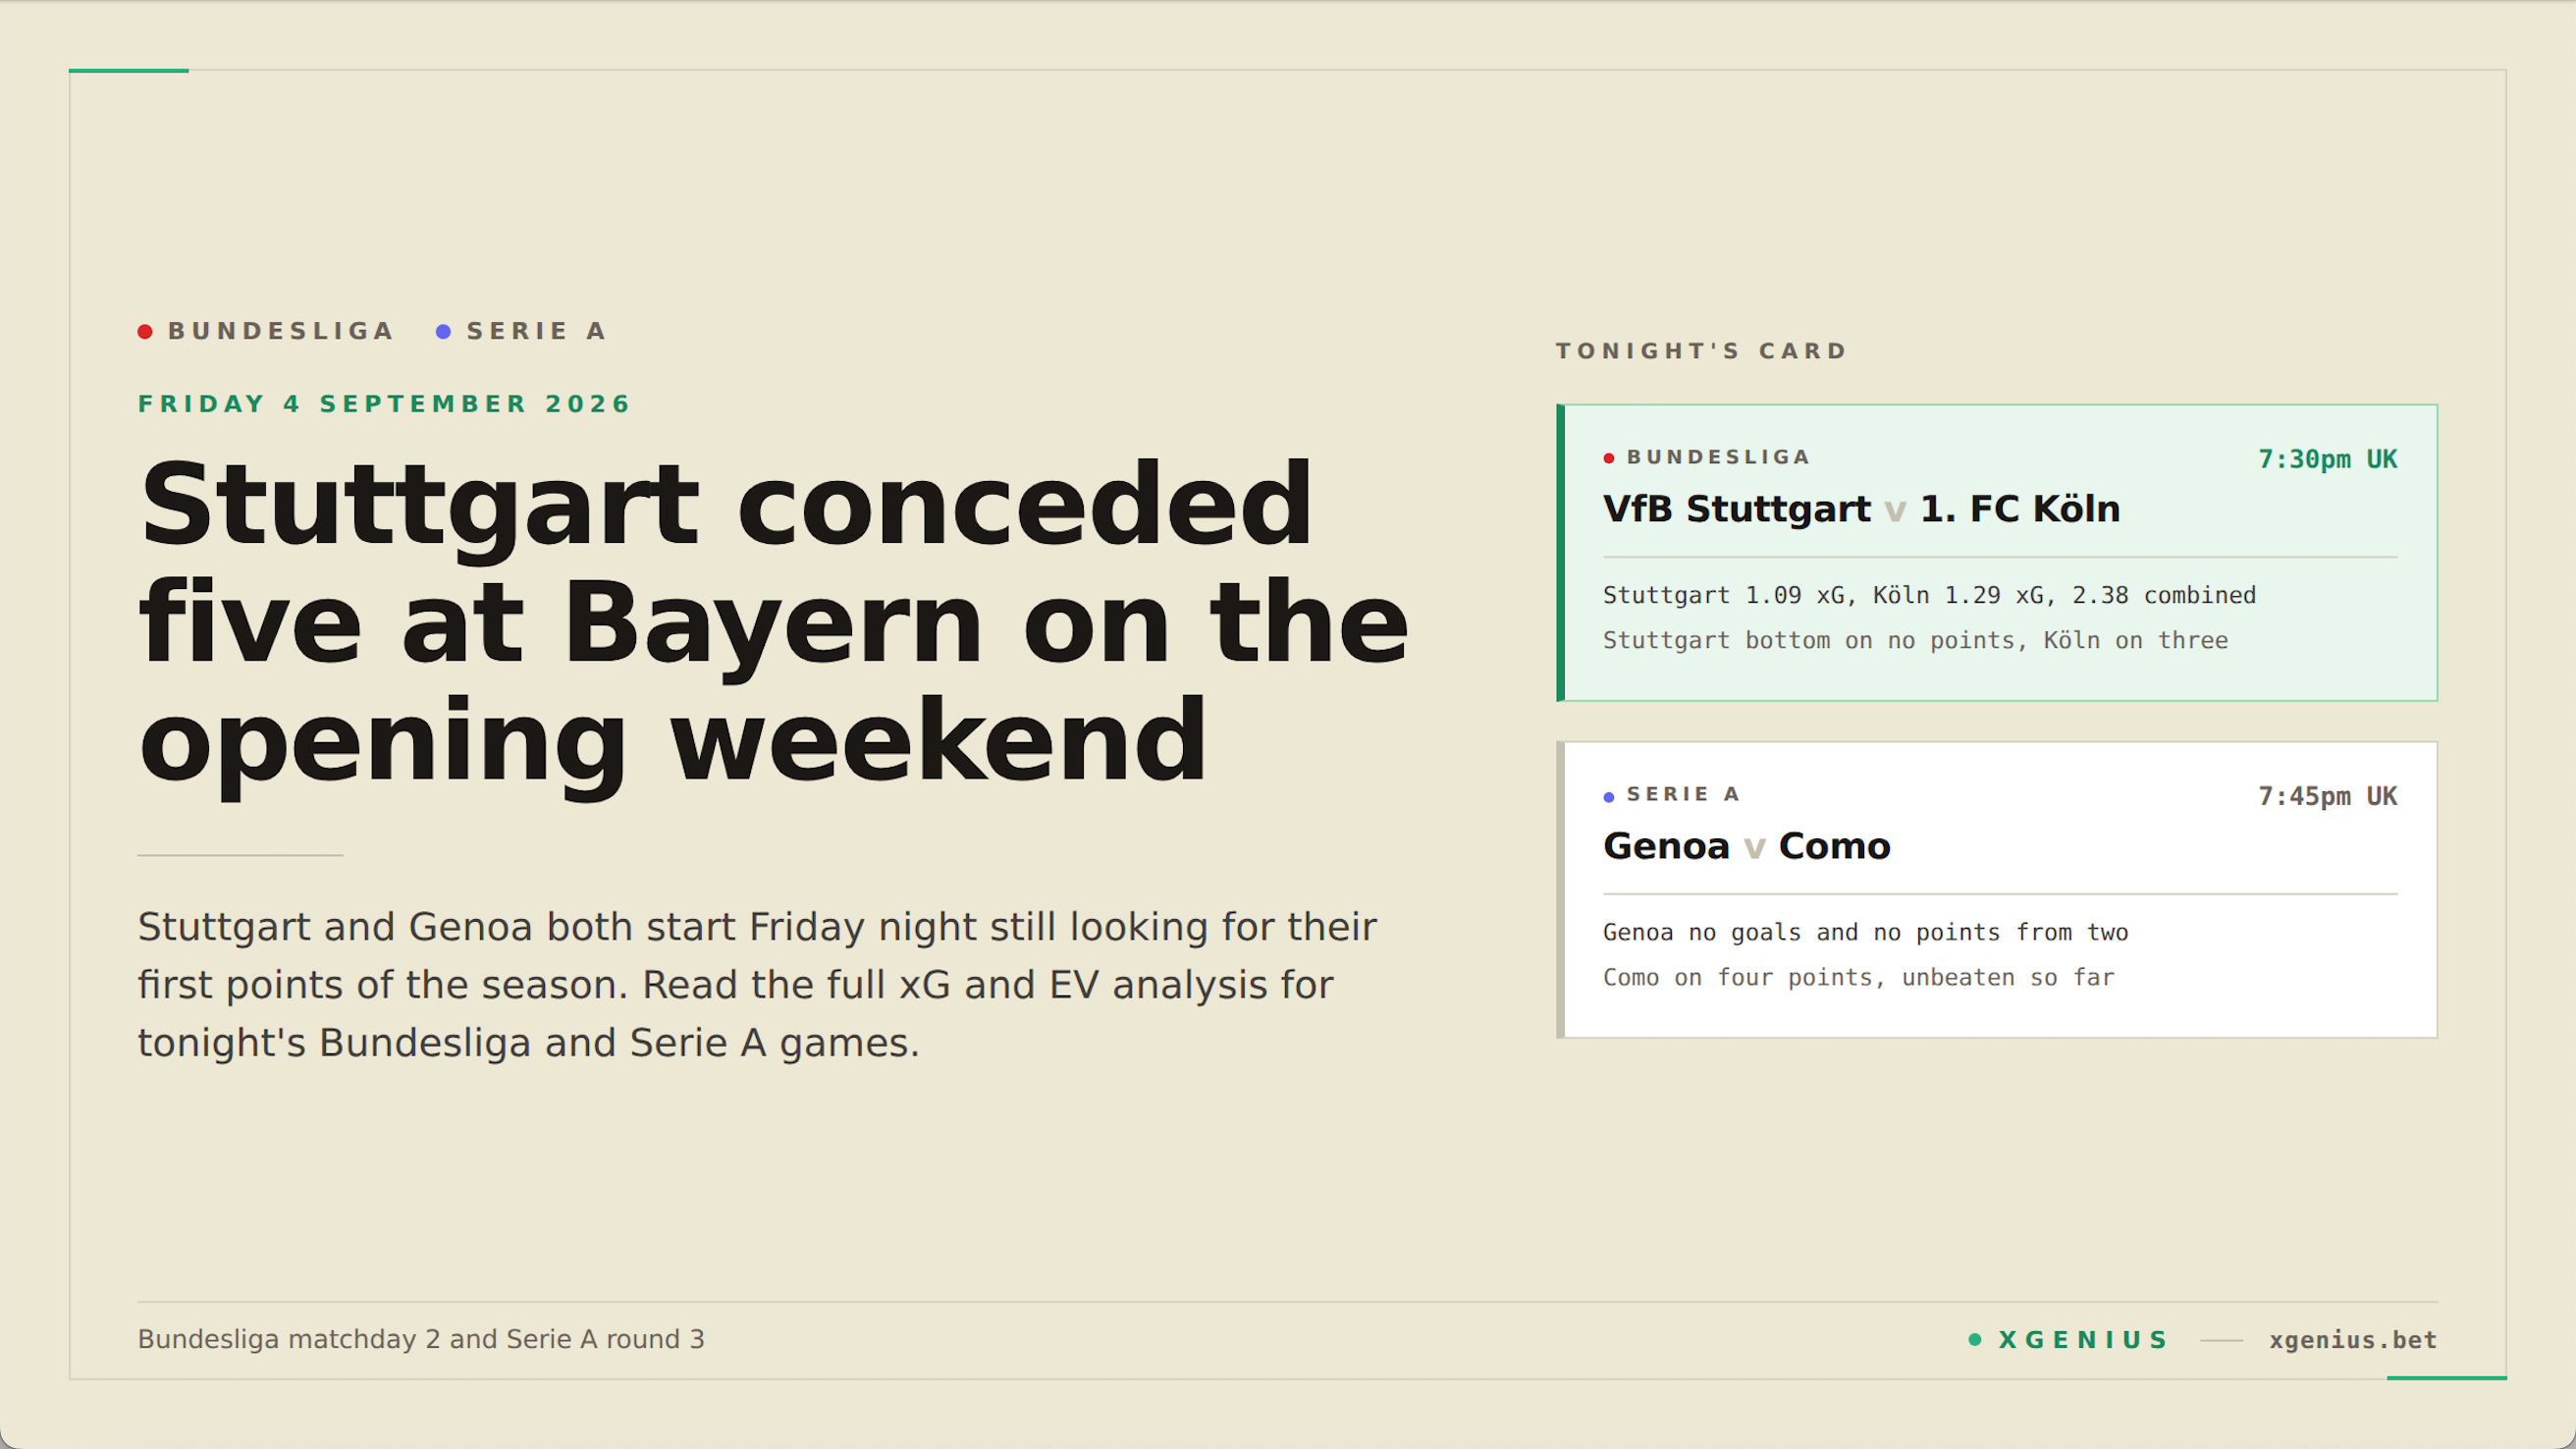Click the Stuttgart 1.09 xG stats line
2576x1449 pixels.
point(1929,595)
